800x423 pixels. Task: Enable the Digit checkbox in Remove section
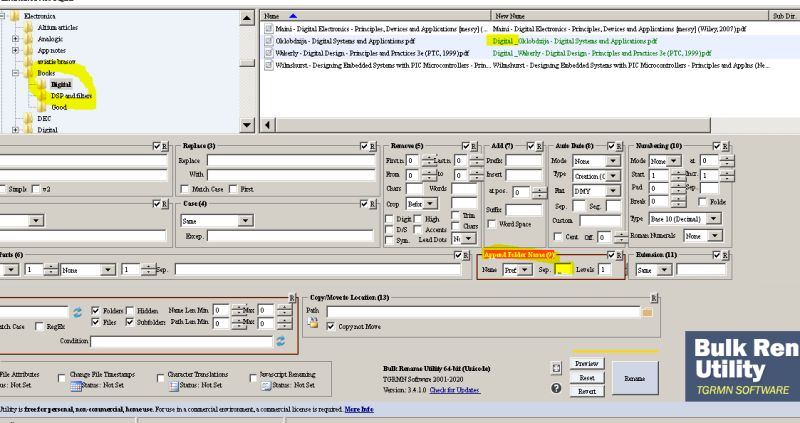point(389,219)
